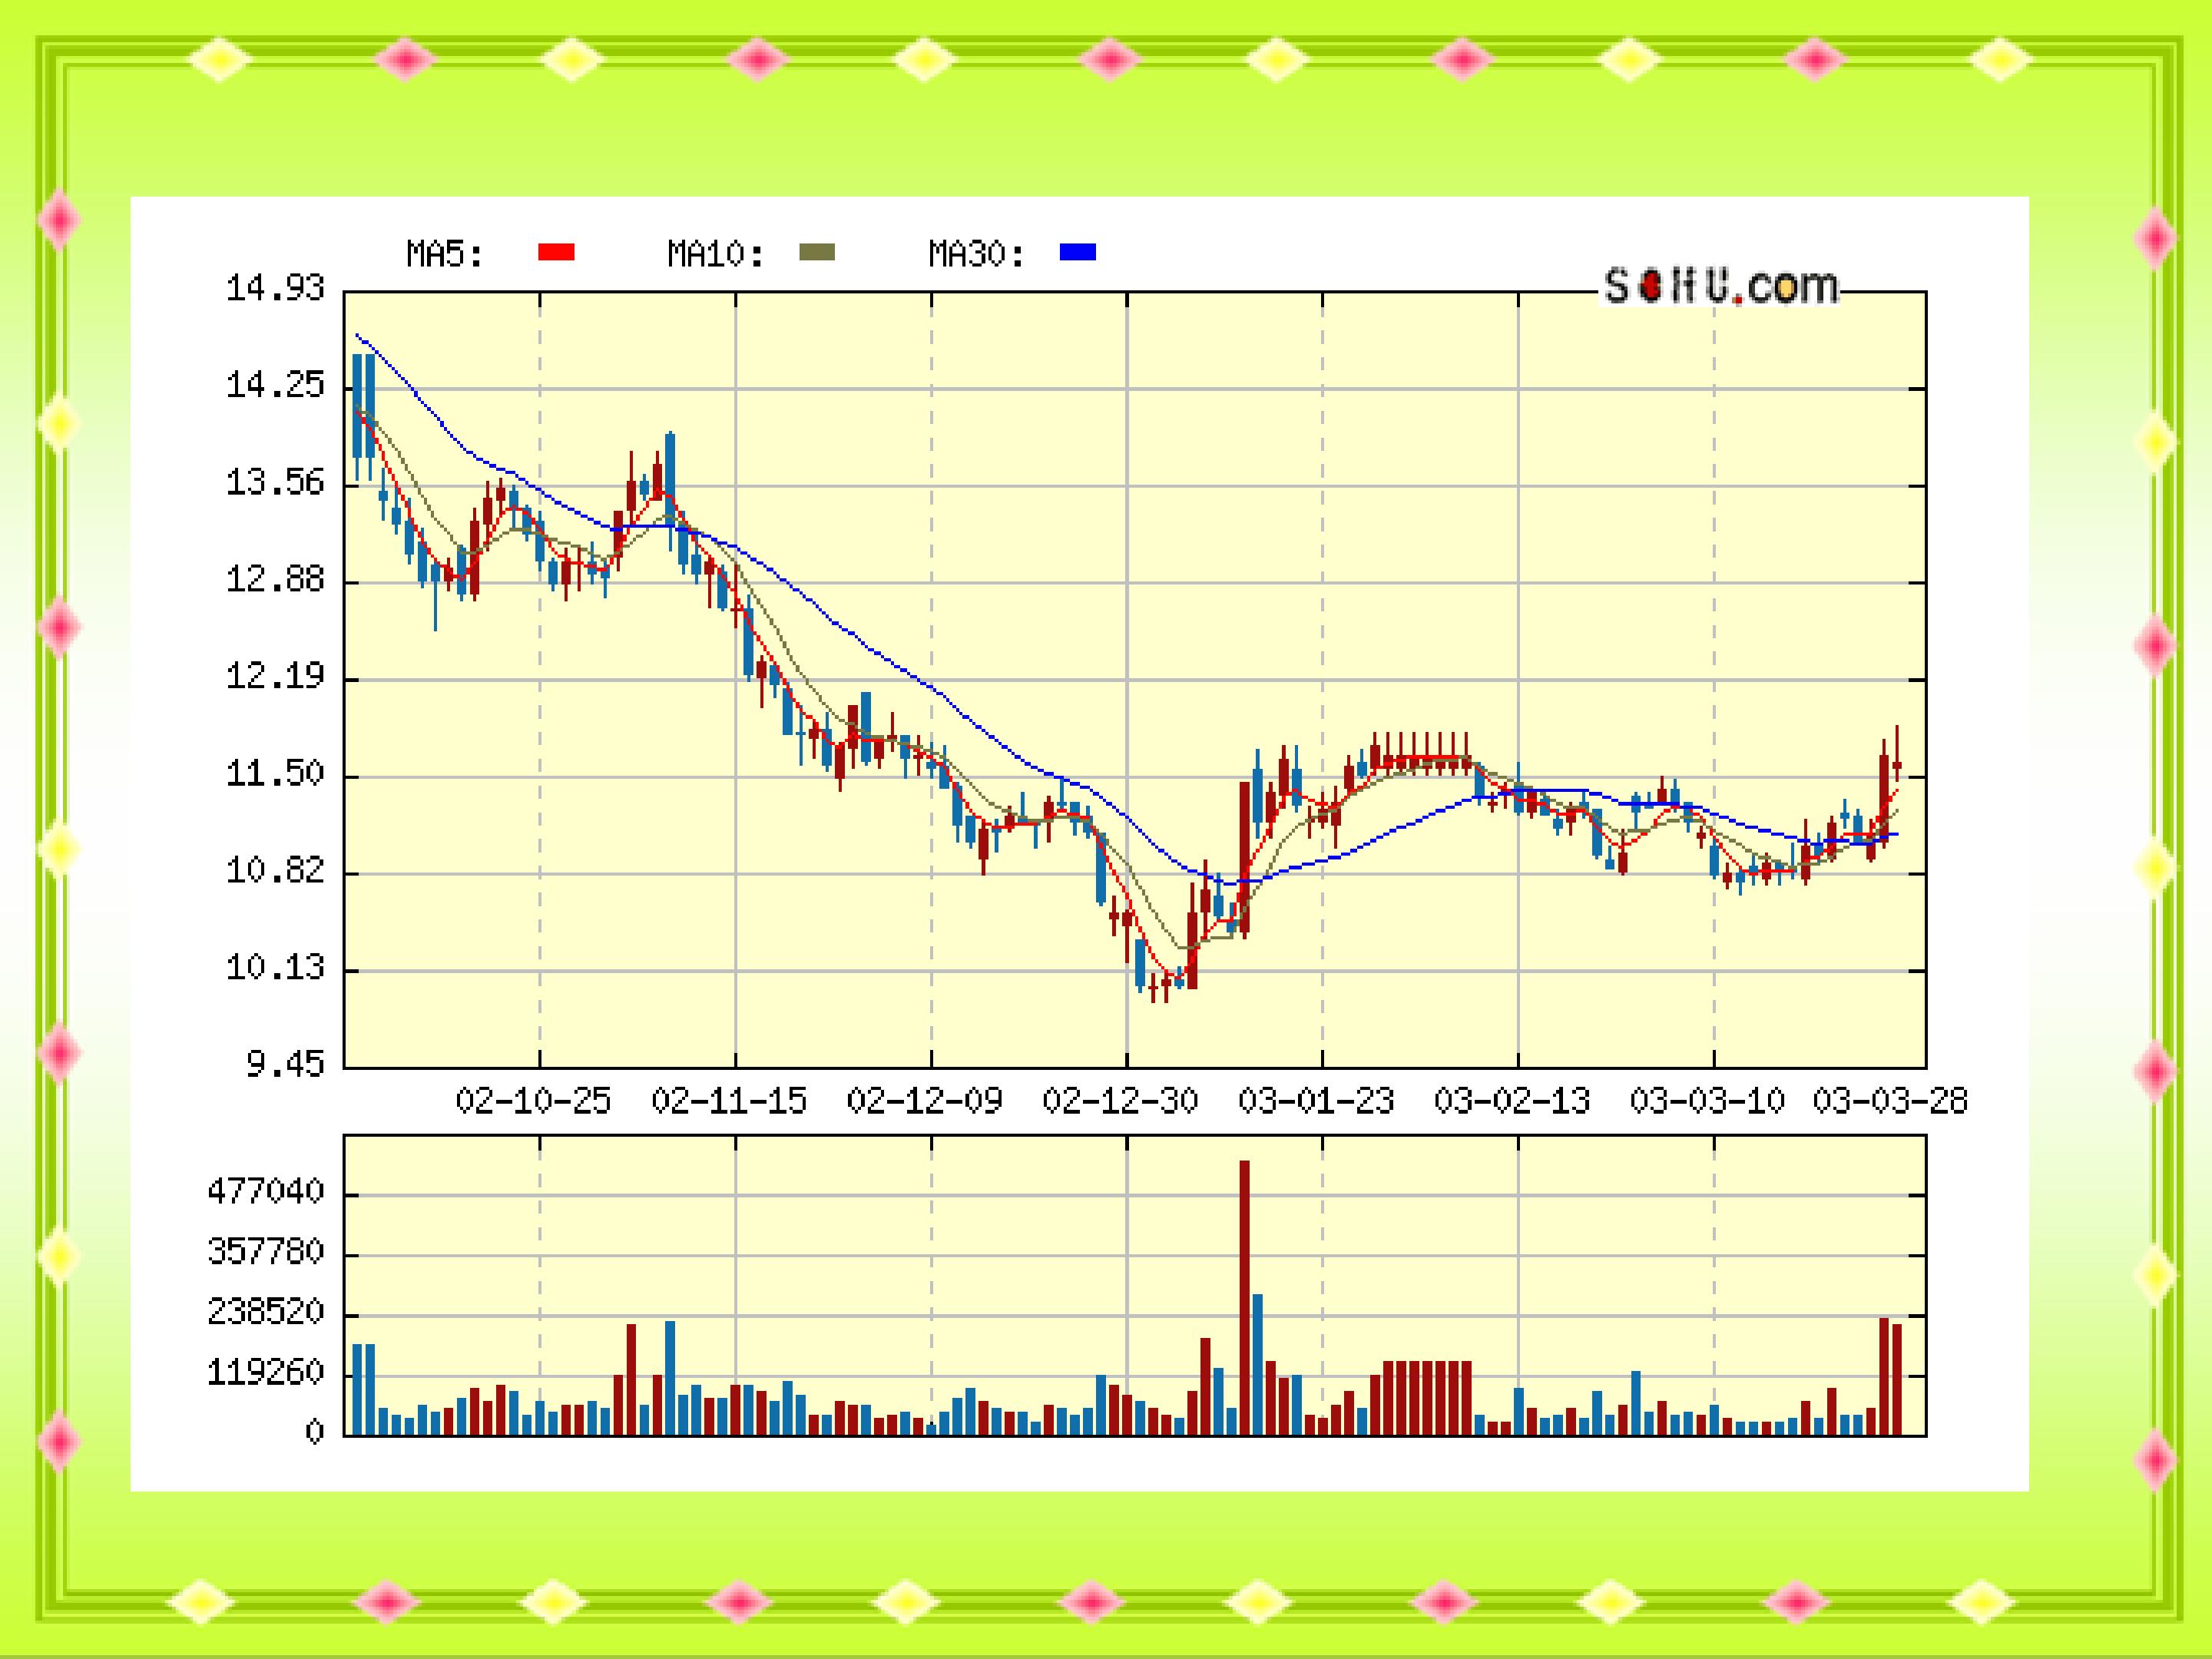Click the 02-10-25 date axis label
This screenshot has width=2212, height=1659.
[533, 1101]
